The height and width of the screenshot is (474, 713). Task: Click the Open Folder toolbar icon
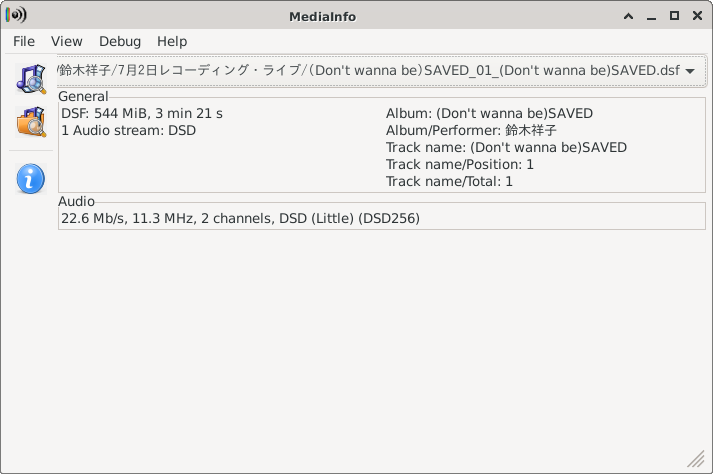point(30,122)
